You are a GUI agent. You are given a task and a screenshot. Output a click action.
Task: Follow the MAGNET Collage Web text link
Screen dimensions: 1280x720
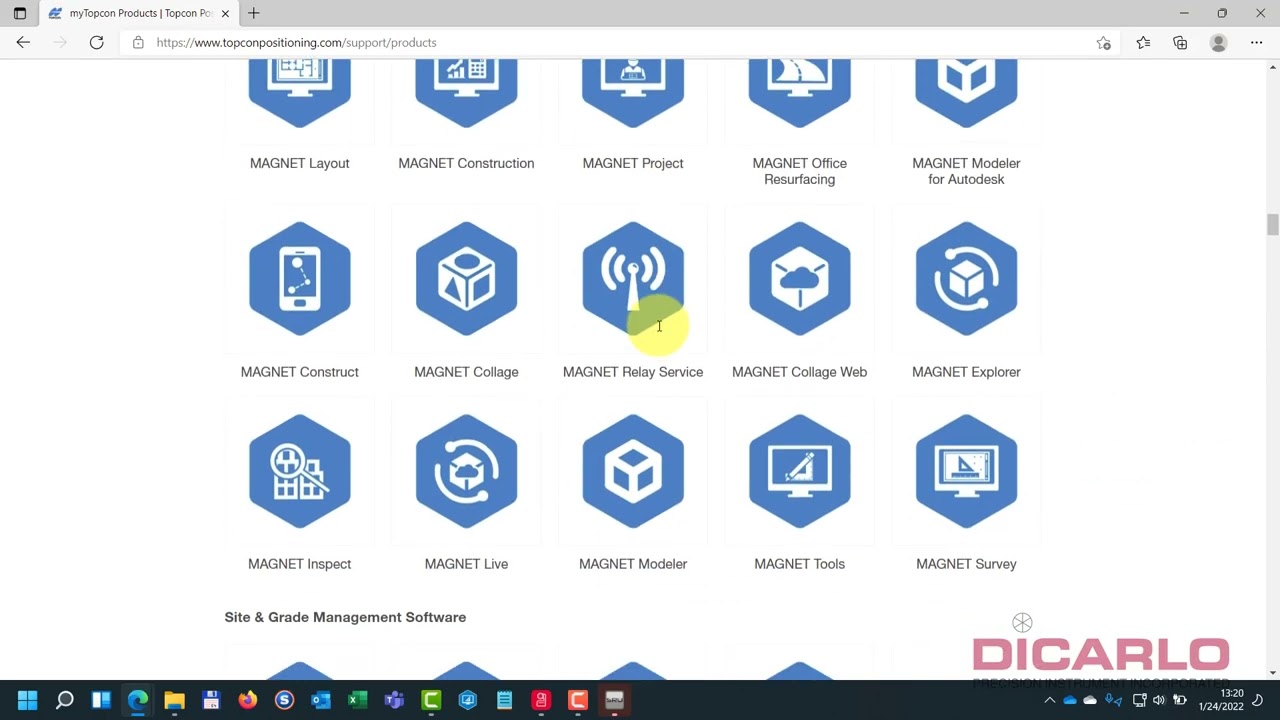coord(800,372)
